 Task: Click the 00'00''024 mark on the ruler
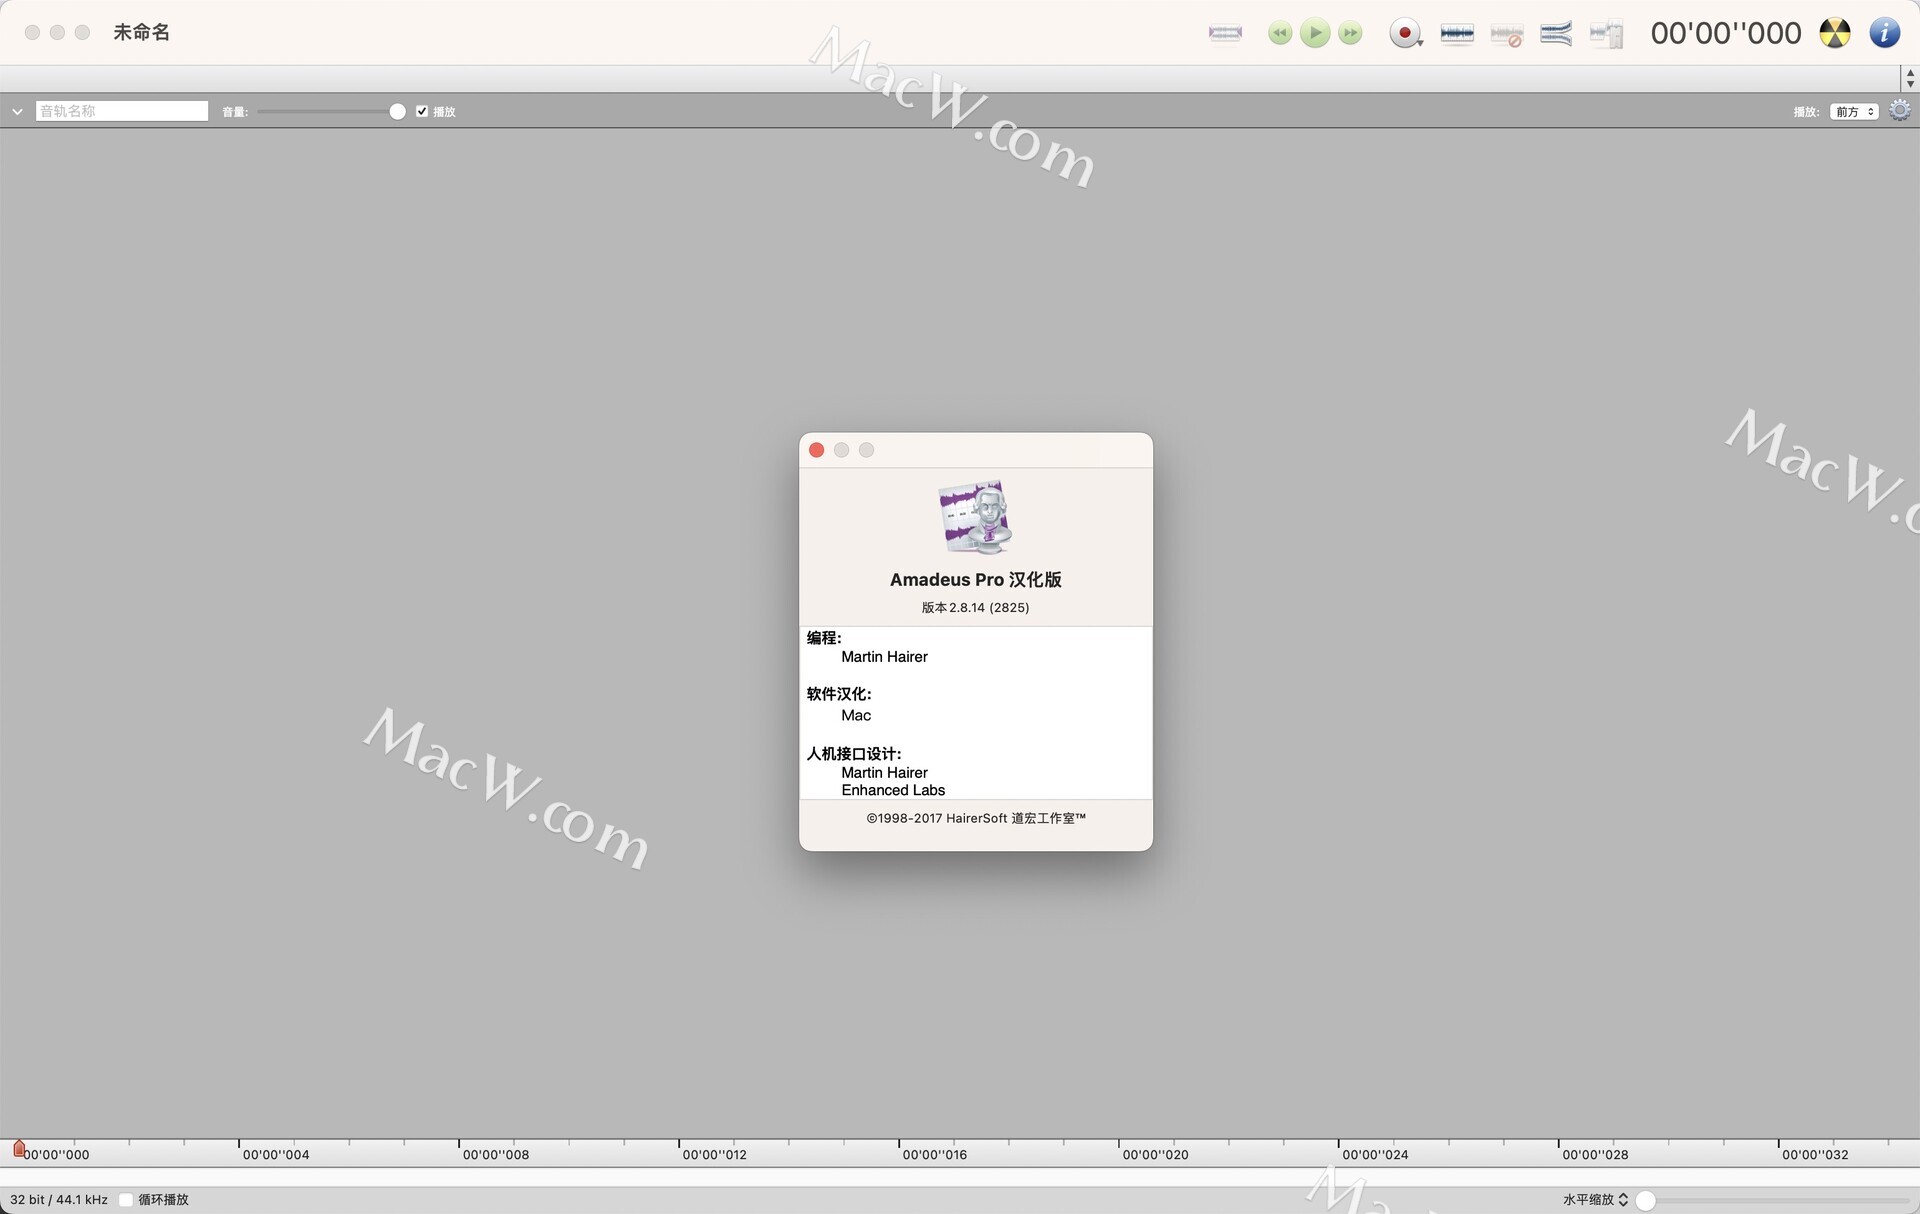click(x=1375, y=1154)
